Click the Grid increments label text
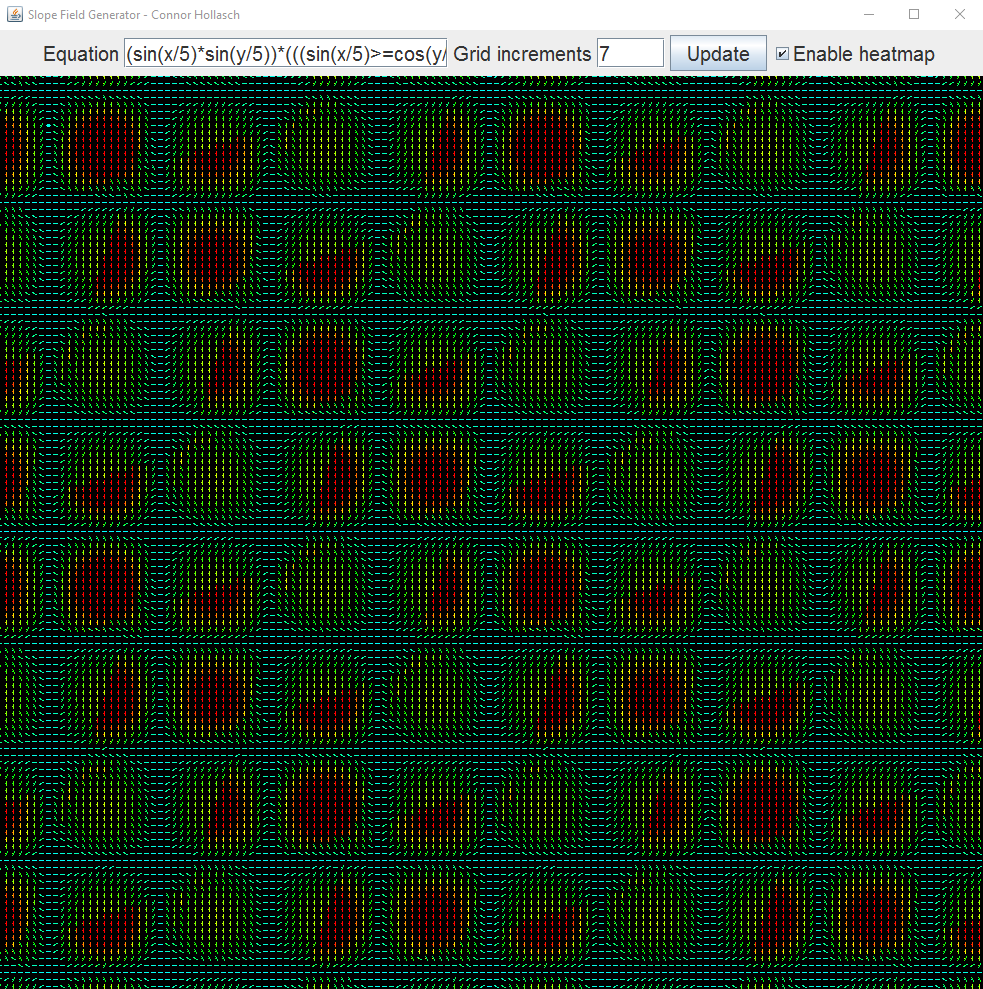Screen dimensions: 983x989 tap(522, 53)
